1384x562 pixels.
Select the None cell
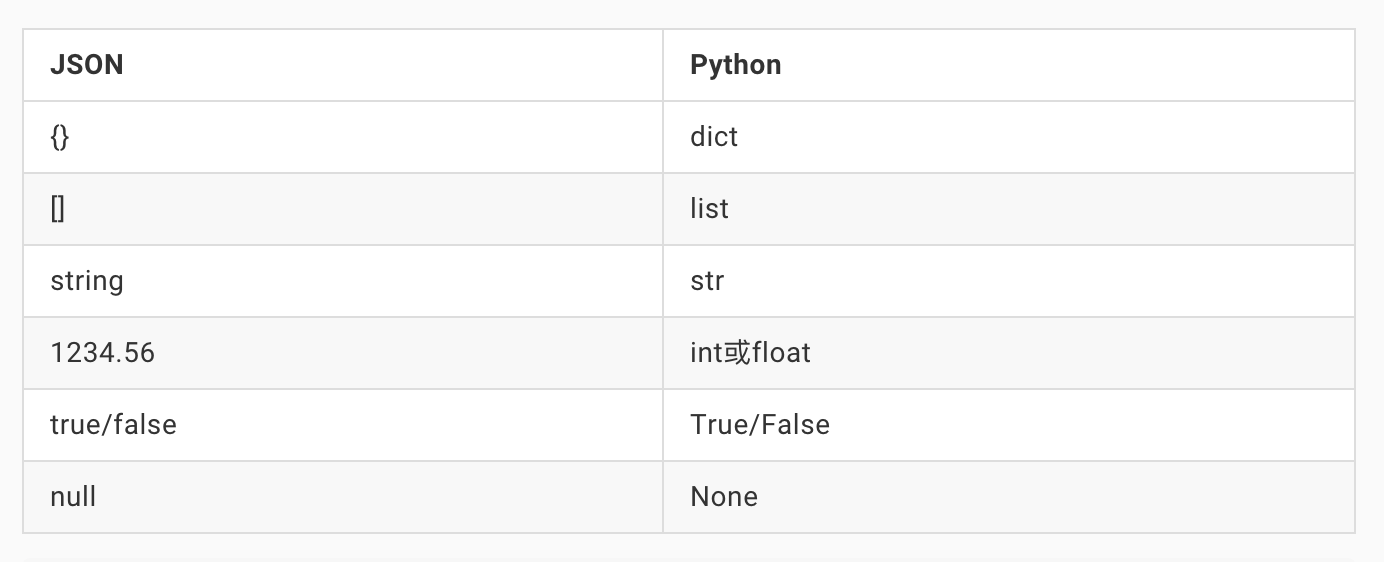tap(724, 497)
